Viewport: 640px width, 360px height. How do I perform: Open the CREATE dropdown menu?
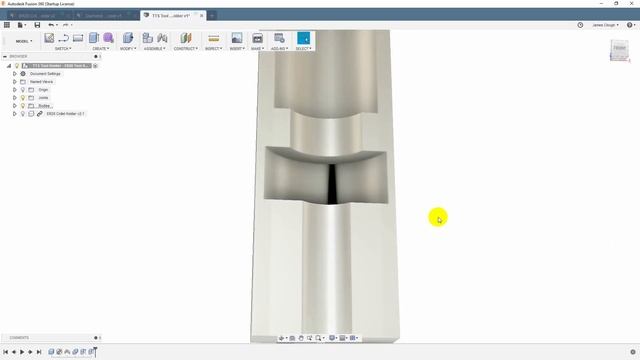pos(100,49)
